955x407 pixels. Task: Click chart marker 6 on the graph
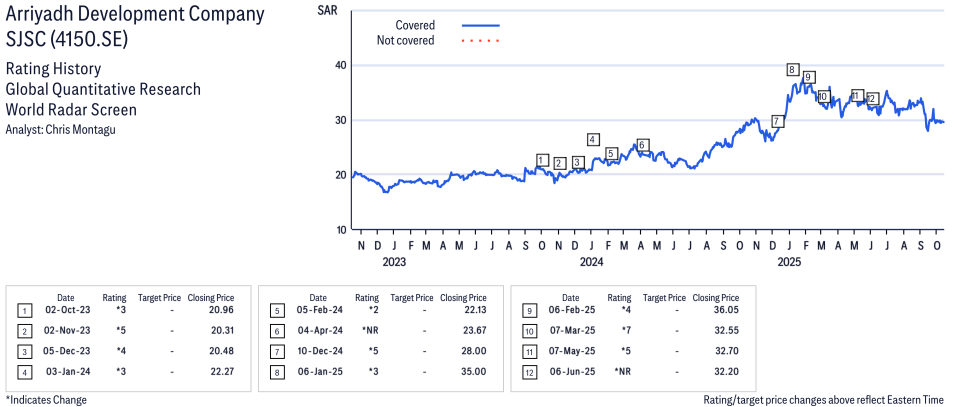[643, 145]
